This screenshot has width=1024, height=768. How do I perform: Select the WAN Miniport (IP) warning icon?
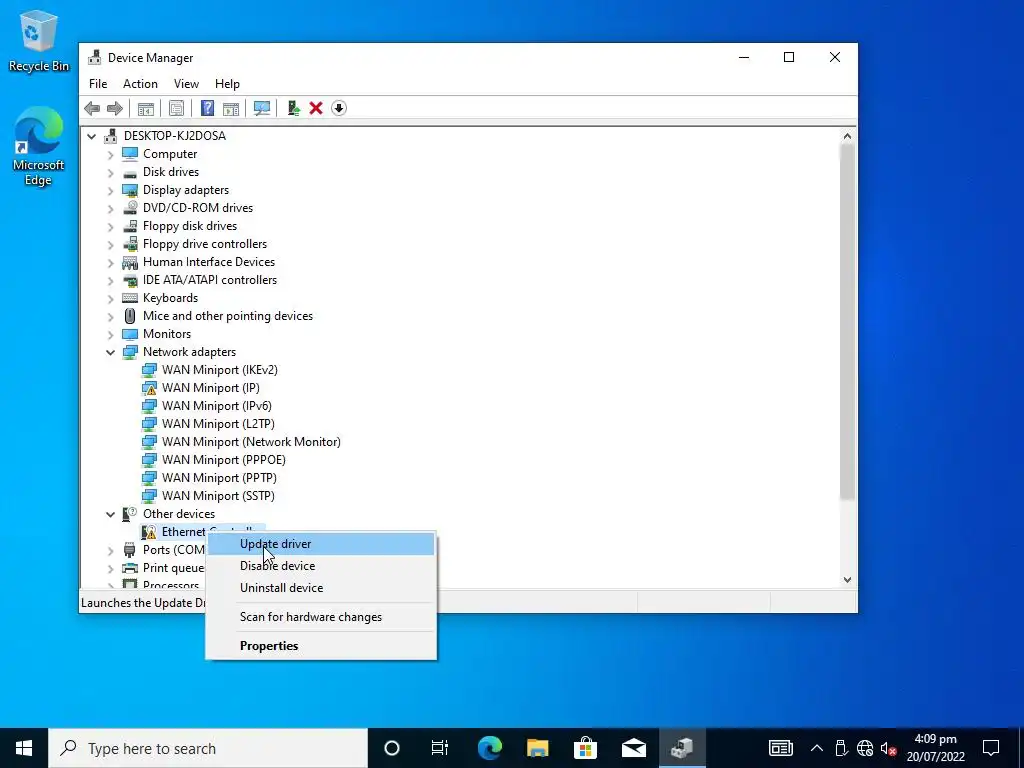tap(150, 388)
